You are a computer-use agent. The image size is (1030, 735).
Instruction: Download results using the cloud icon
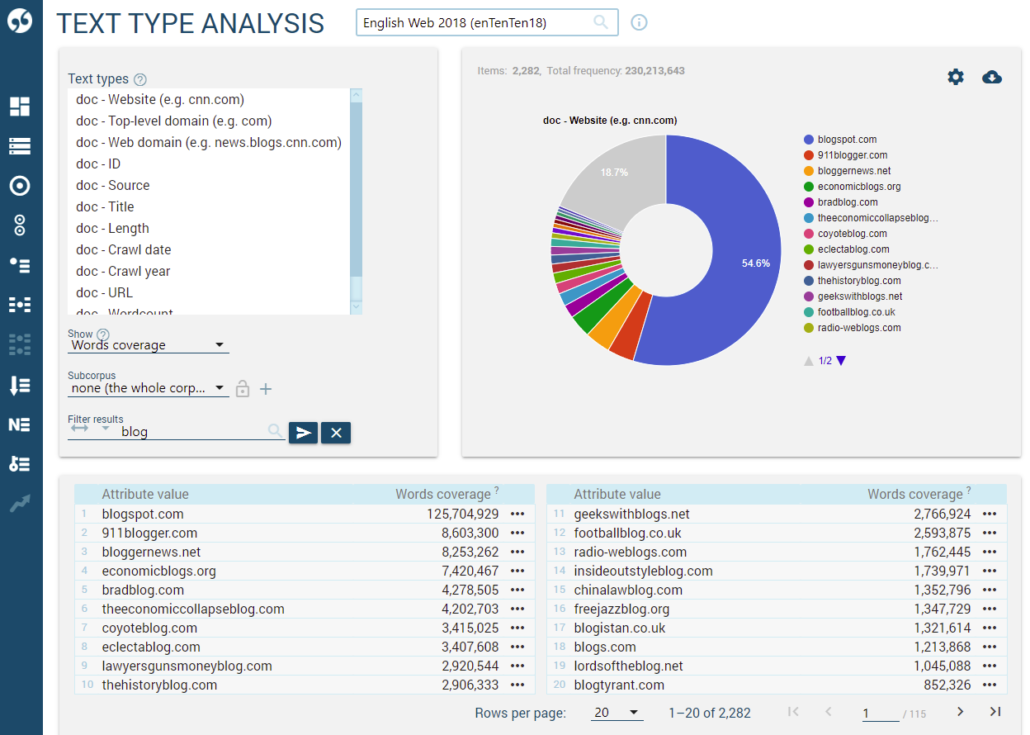tap(992, 77)
